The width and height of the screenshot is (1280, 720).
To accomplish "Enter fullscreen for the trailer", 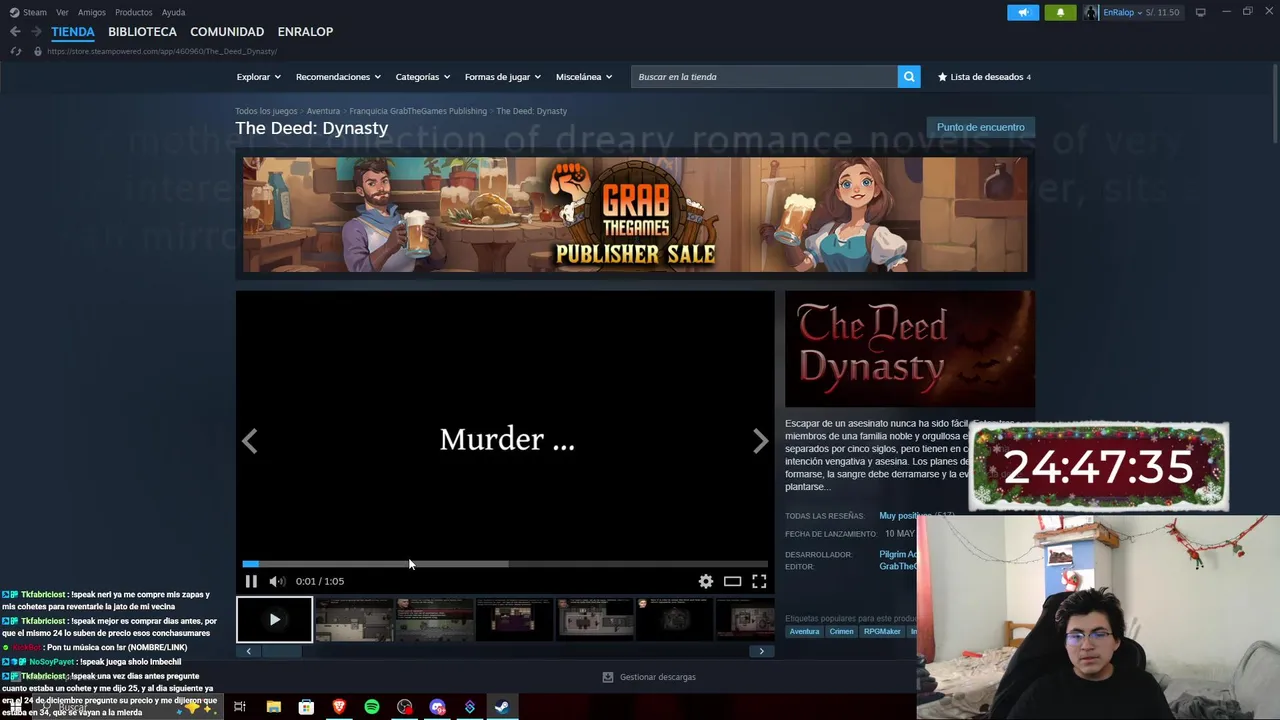I will pyautogui.click(x=759, y=581).
